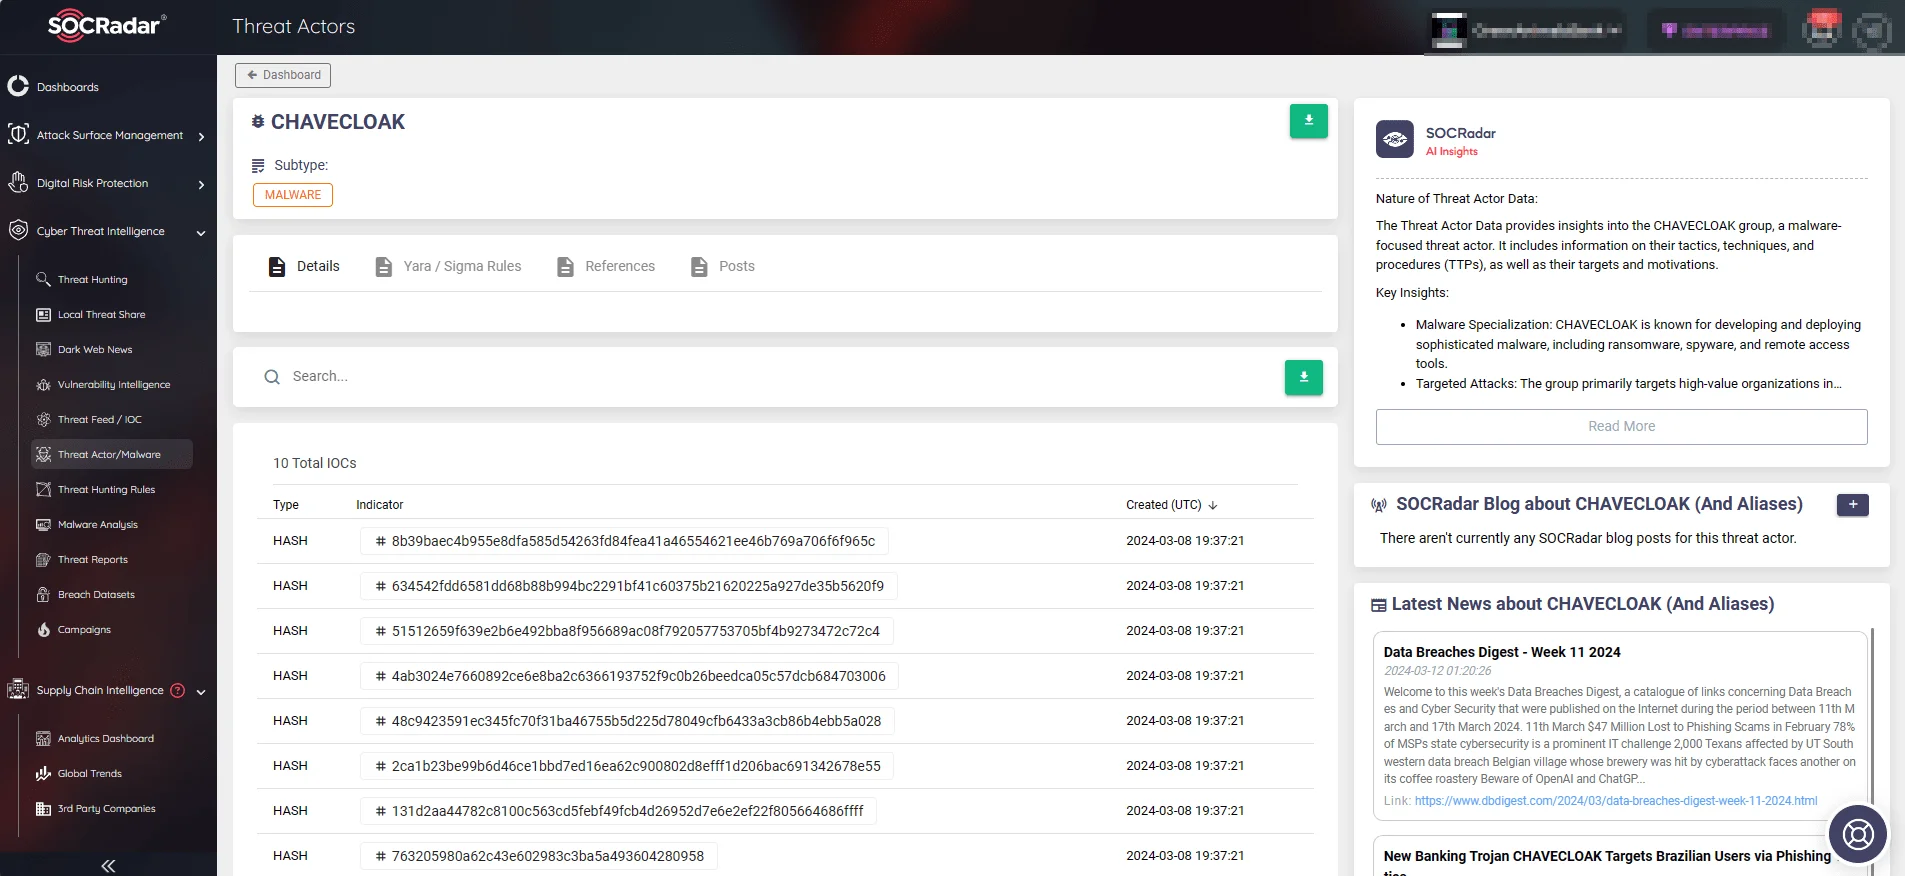Screen dimensions: 1905x876
Task: Click the SOCRadar AI Insights icon
Action: pos(1394,139)
